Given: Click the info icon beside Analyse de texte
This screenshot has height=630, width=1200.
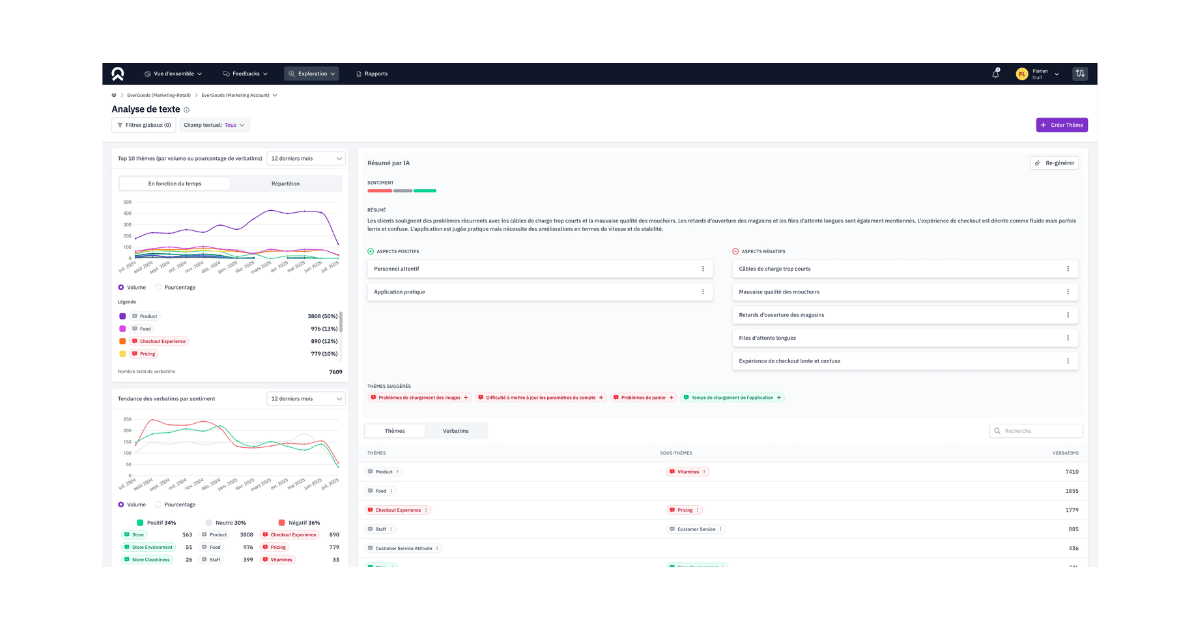Looking at the screenshot, I should [x=187, y=109].
